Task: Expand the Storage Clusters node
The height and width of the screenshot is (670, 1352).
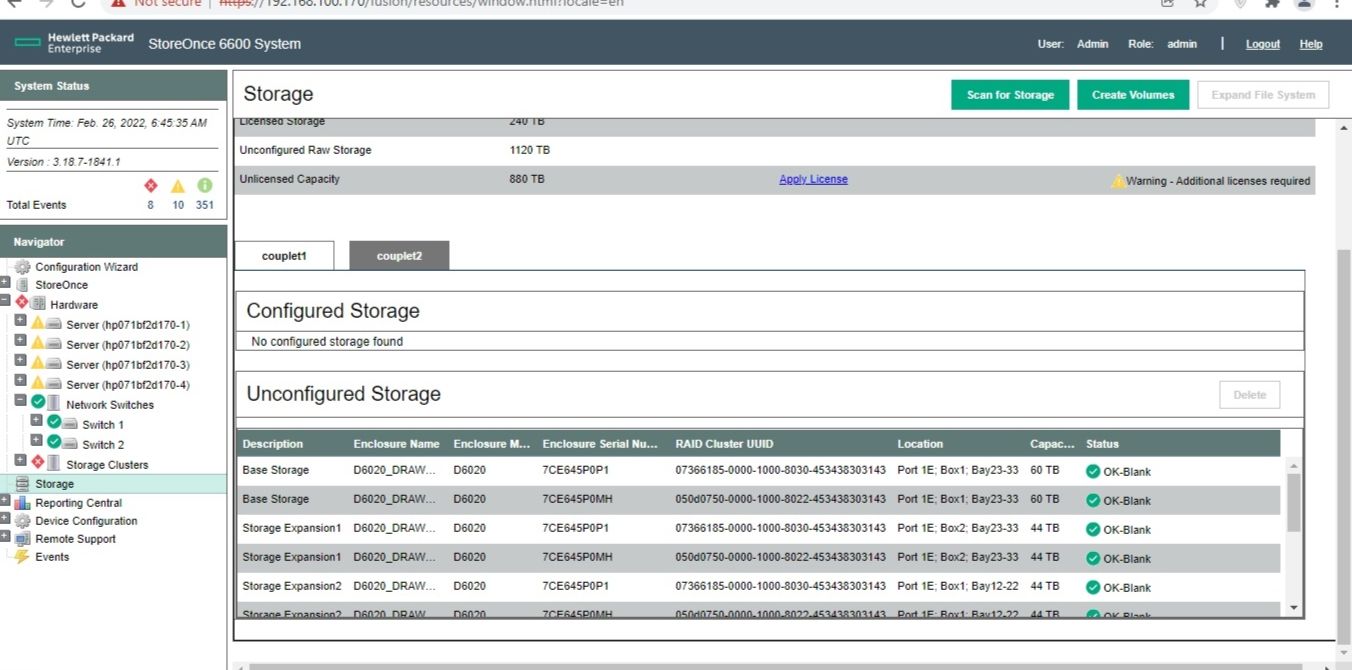Action: click(21, 460)
